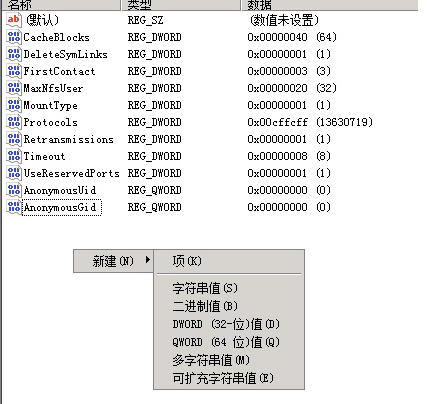Select the AnonymousGid value name
Screen dimensions: 427x404
click(61, 207)
